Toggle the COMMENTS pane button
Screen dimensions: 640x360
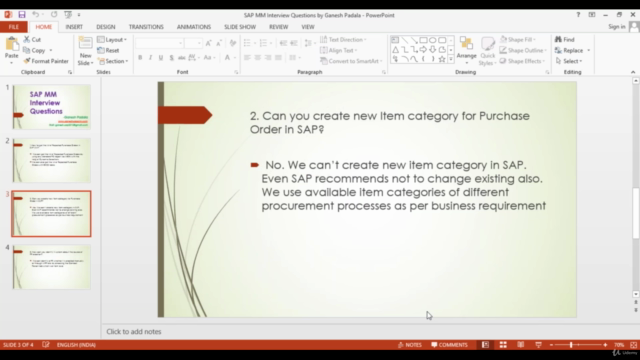(x=449, y=345)
